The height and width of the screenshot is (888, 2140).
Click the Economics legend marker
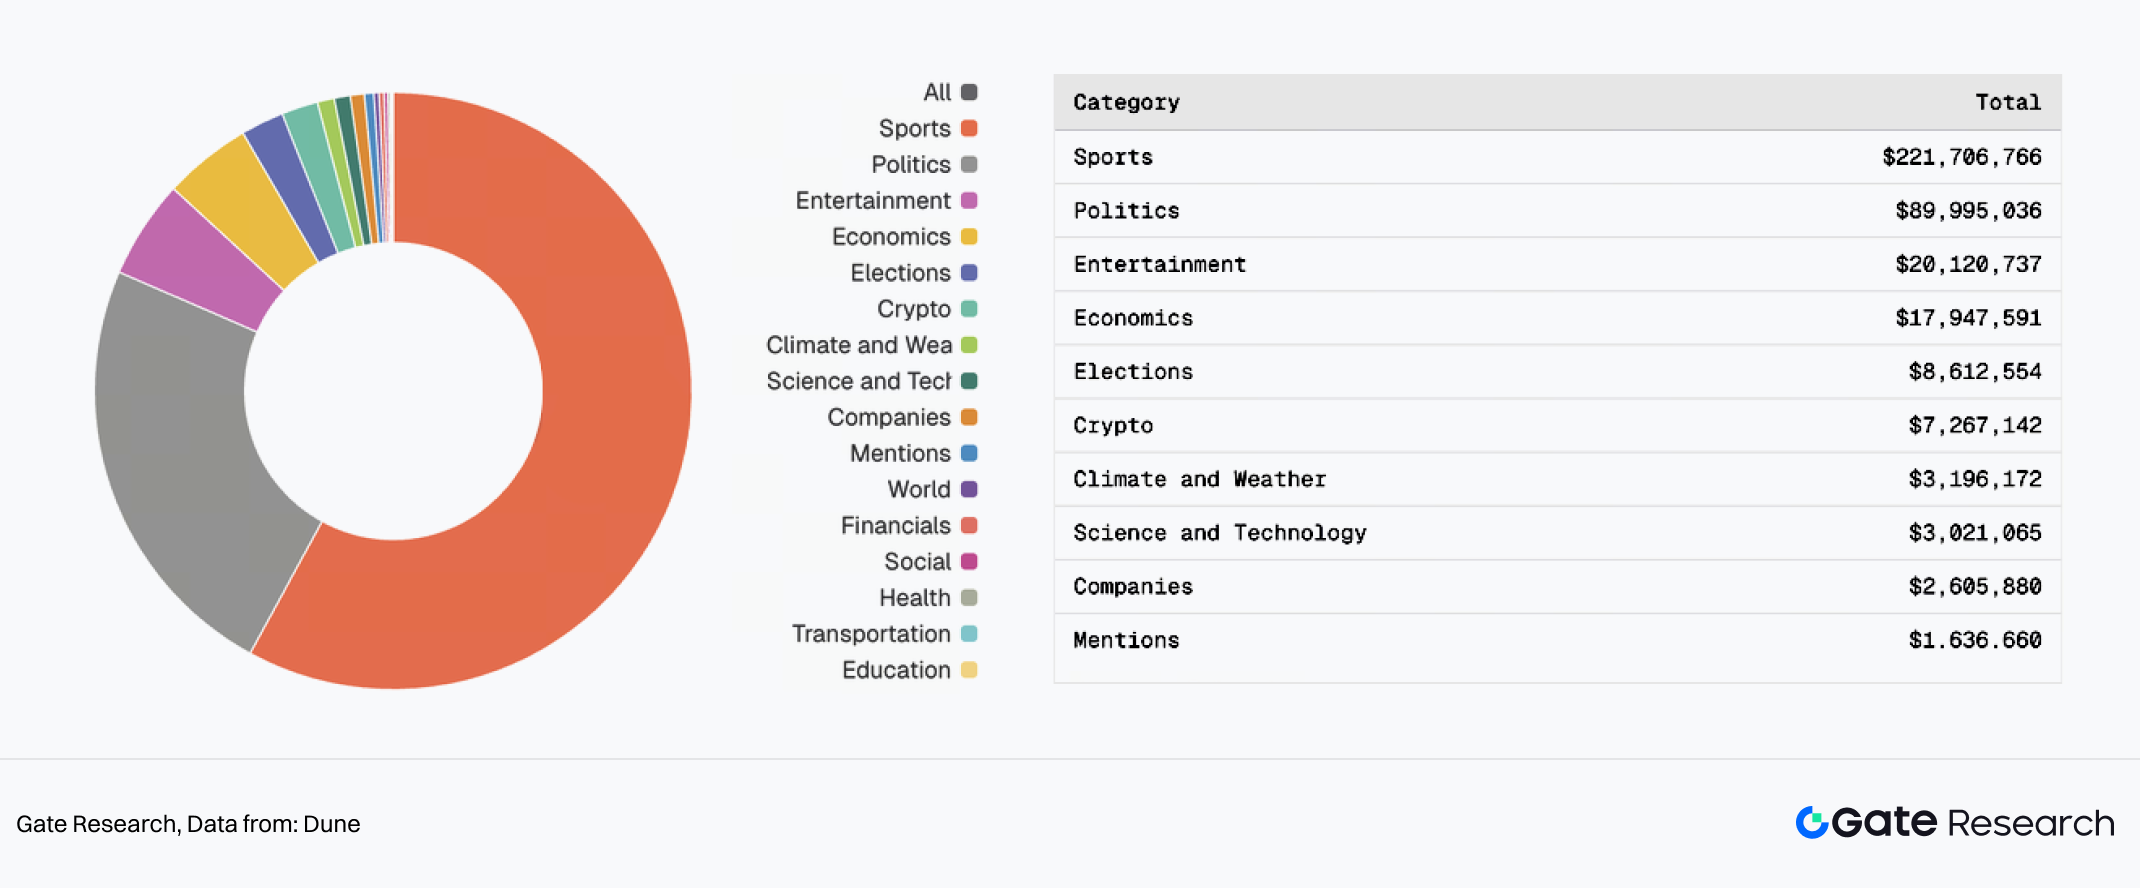(x=968, y=237)
